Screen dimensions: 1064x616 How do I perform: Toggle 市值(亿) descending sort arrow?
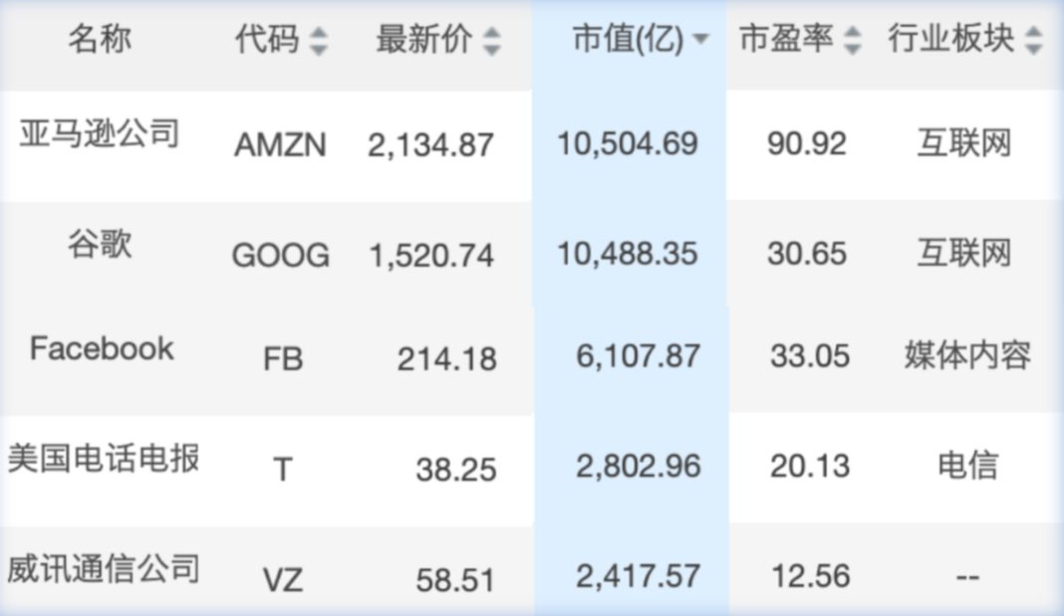click(x=700, y=40)
